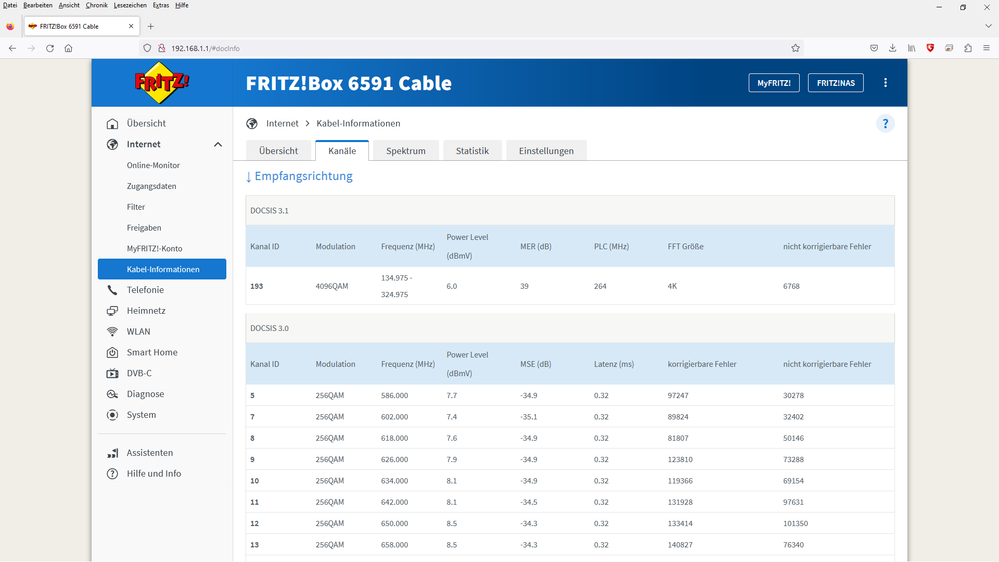Image resolution: width=999 pixels, height=562 pixels.
Task: Open WLAN wifi icon
Action: pos(112,332)
